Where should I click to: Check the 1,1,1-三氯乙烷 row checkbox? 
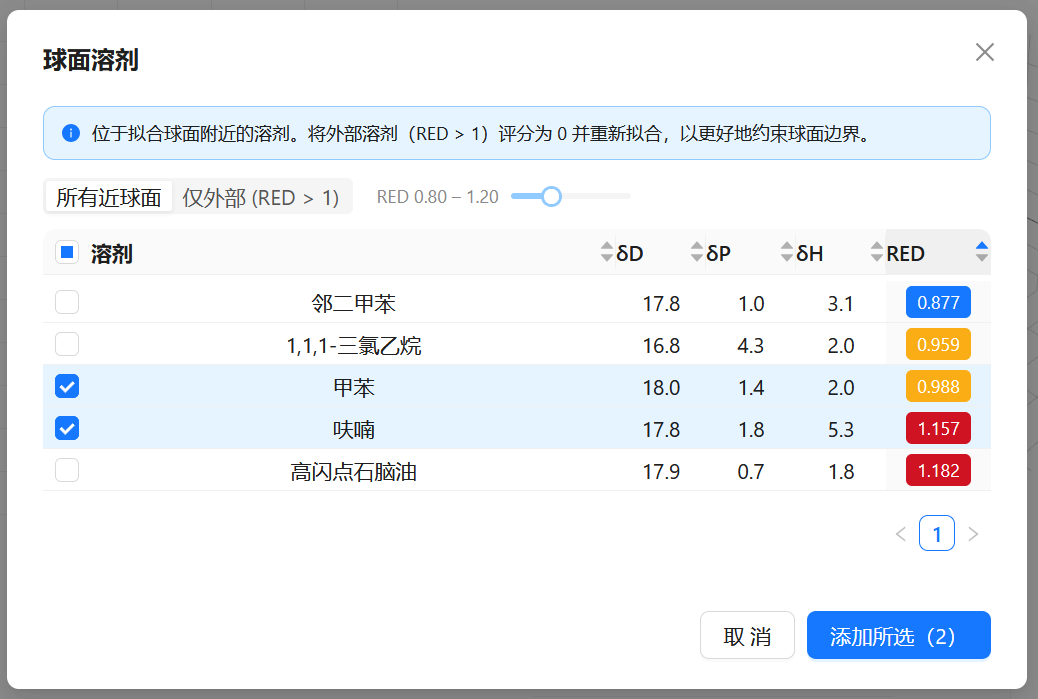pyautogui.click(x=67, y=344)
